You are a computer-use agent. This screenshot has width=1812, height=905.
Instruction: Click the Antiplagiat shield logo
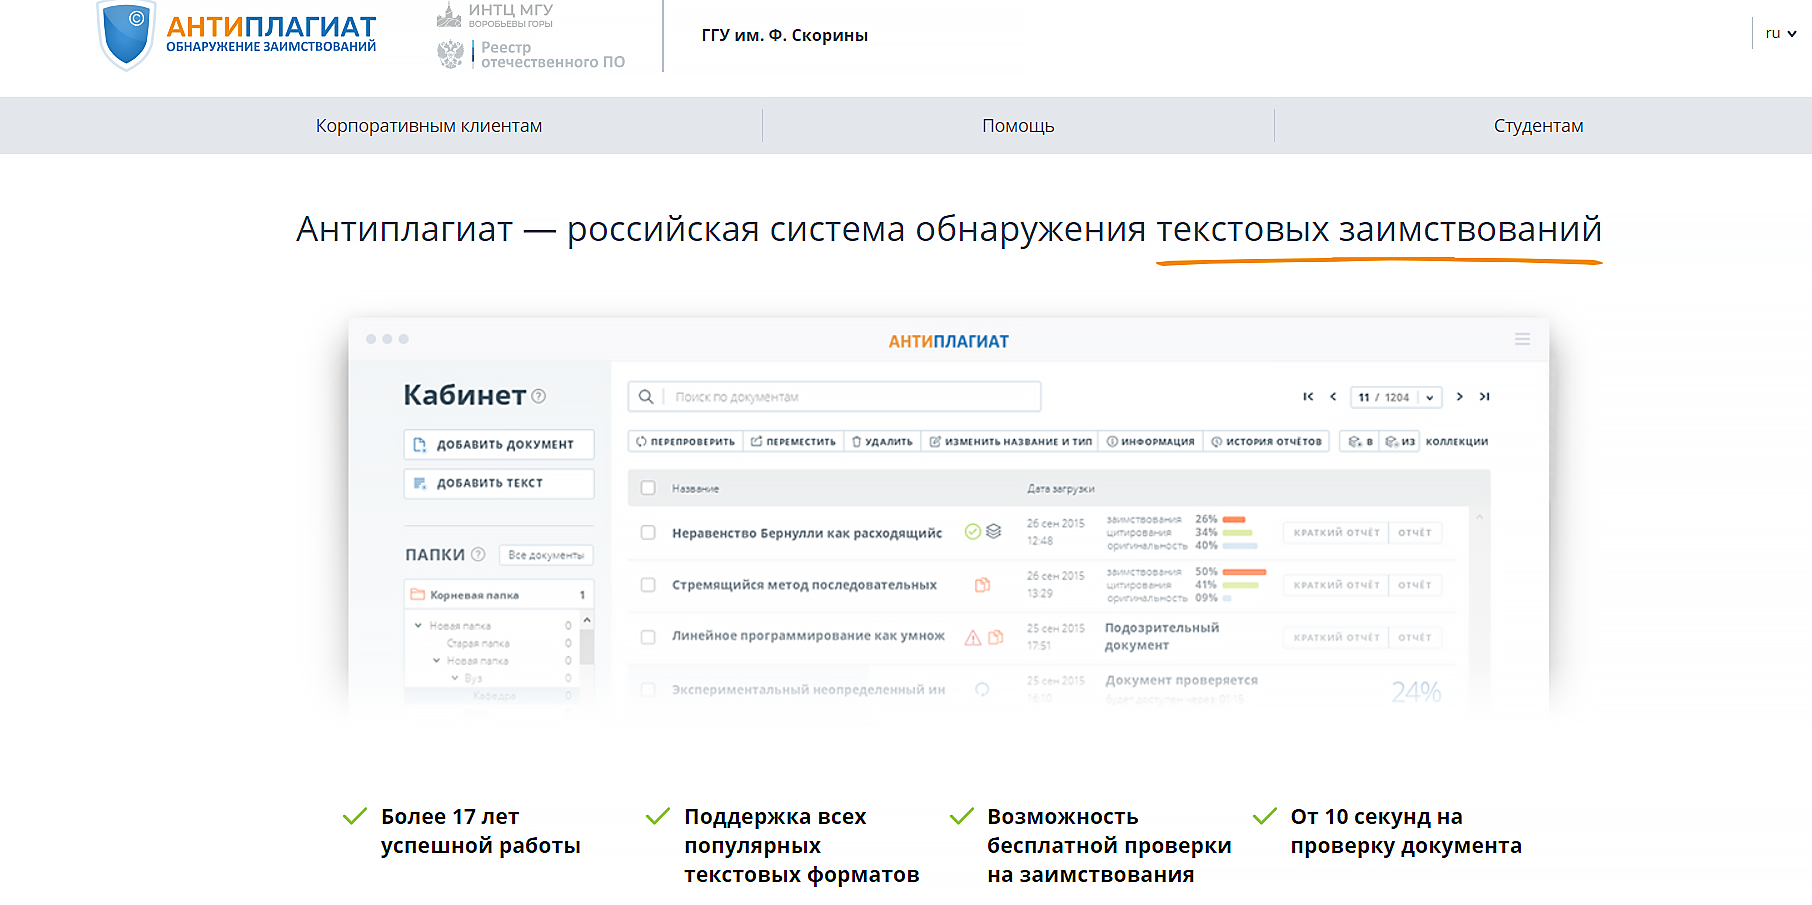point(126,35)
